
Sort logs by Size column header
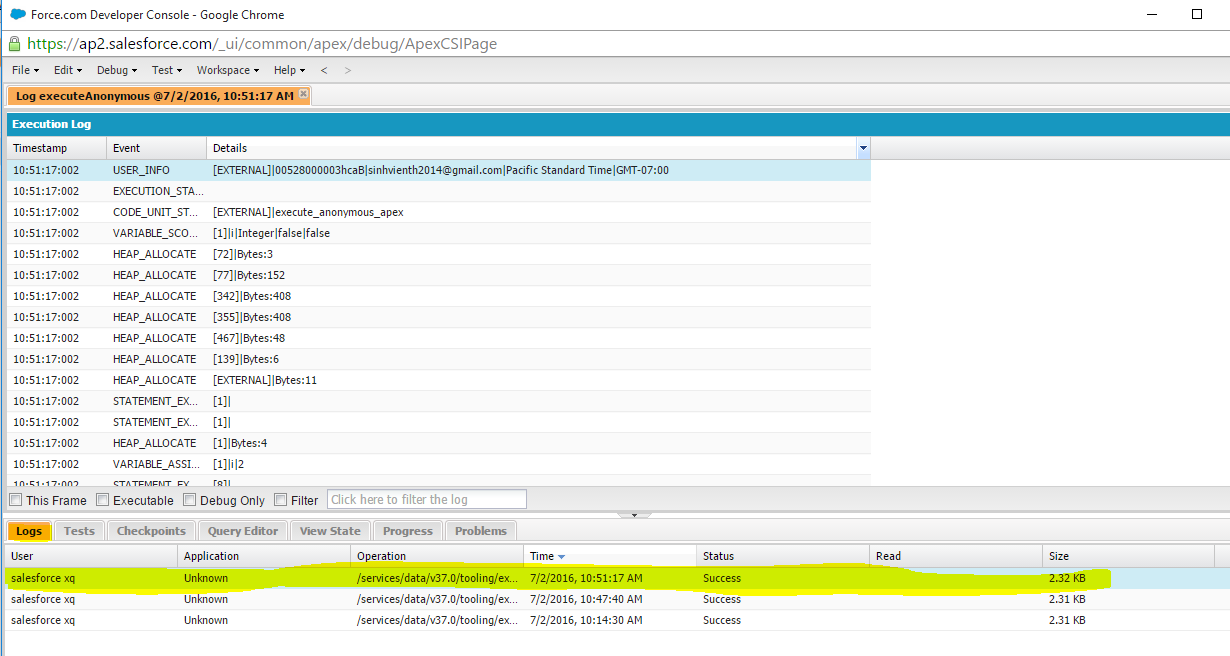coord(1129,556)
